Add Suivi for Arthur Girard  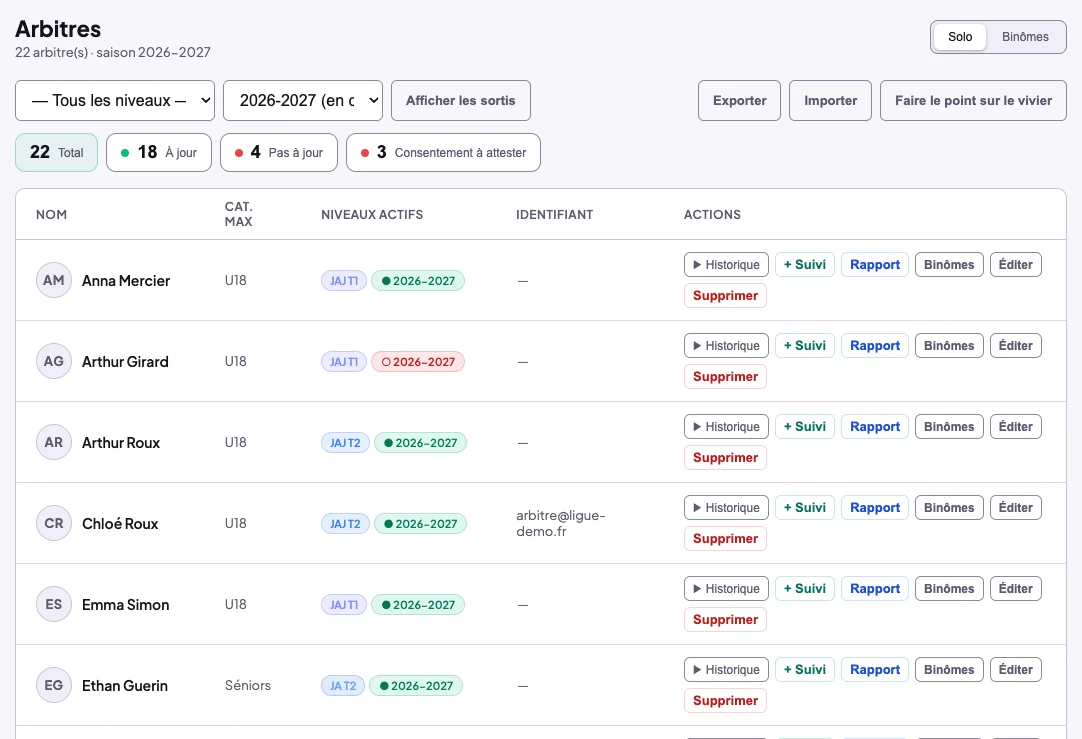pyautogui.click(x=805, y=345)
